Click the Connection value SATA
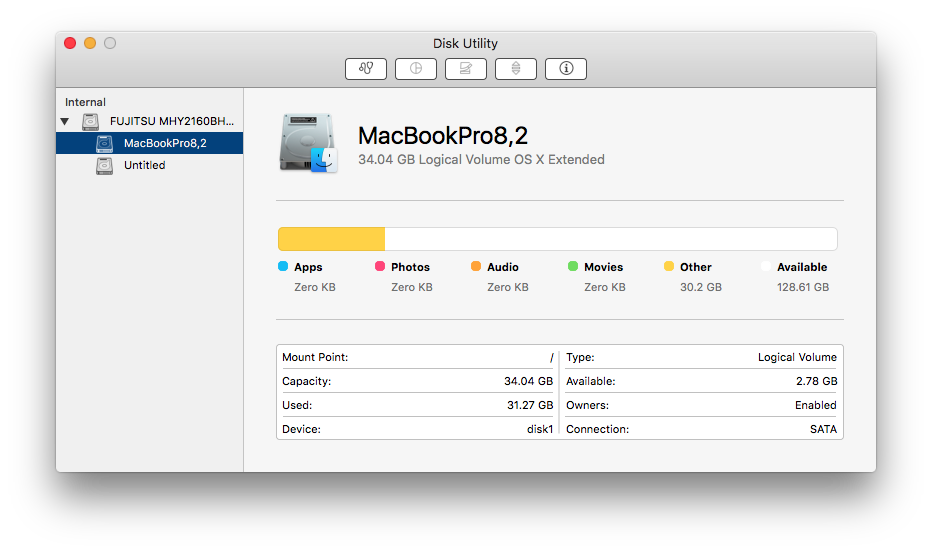Screen dimensions: 932x552 coord(823,429)
